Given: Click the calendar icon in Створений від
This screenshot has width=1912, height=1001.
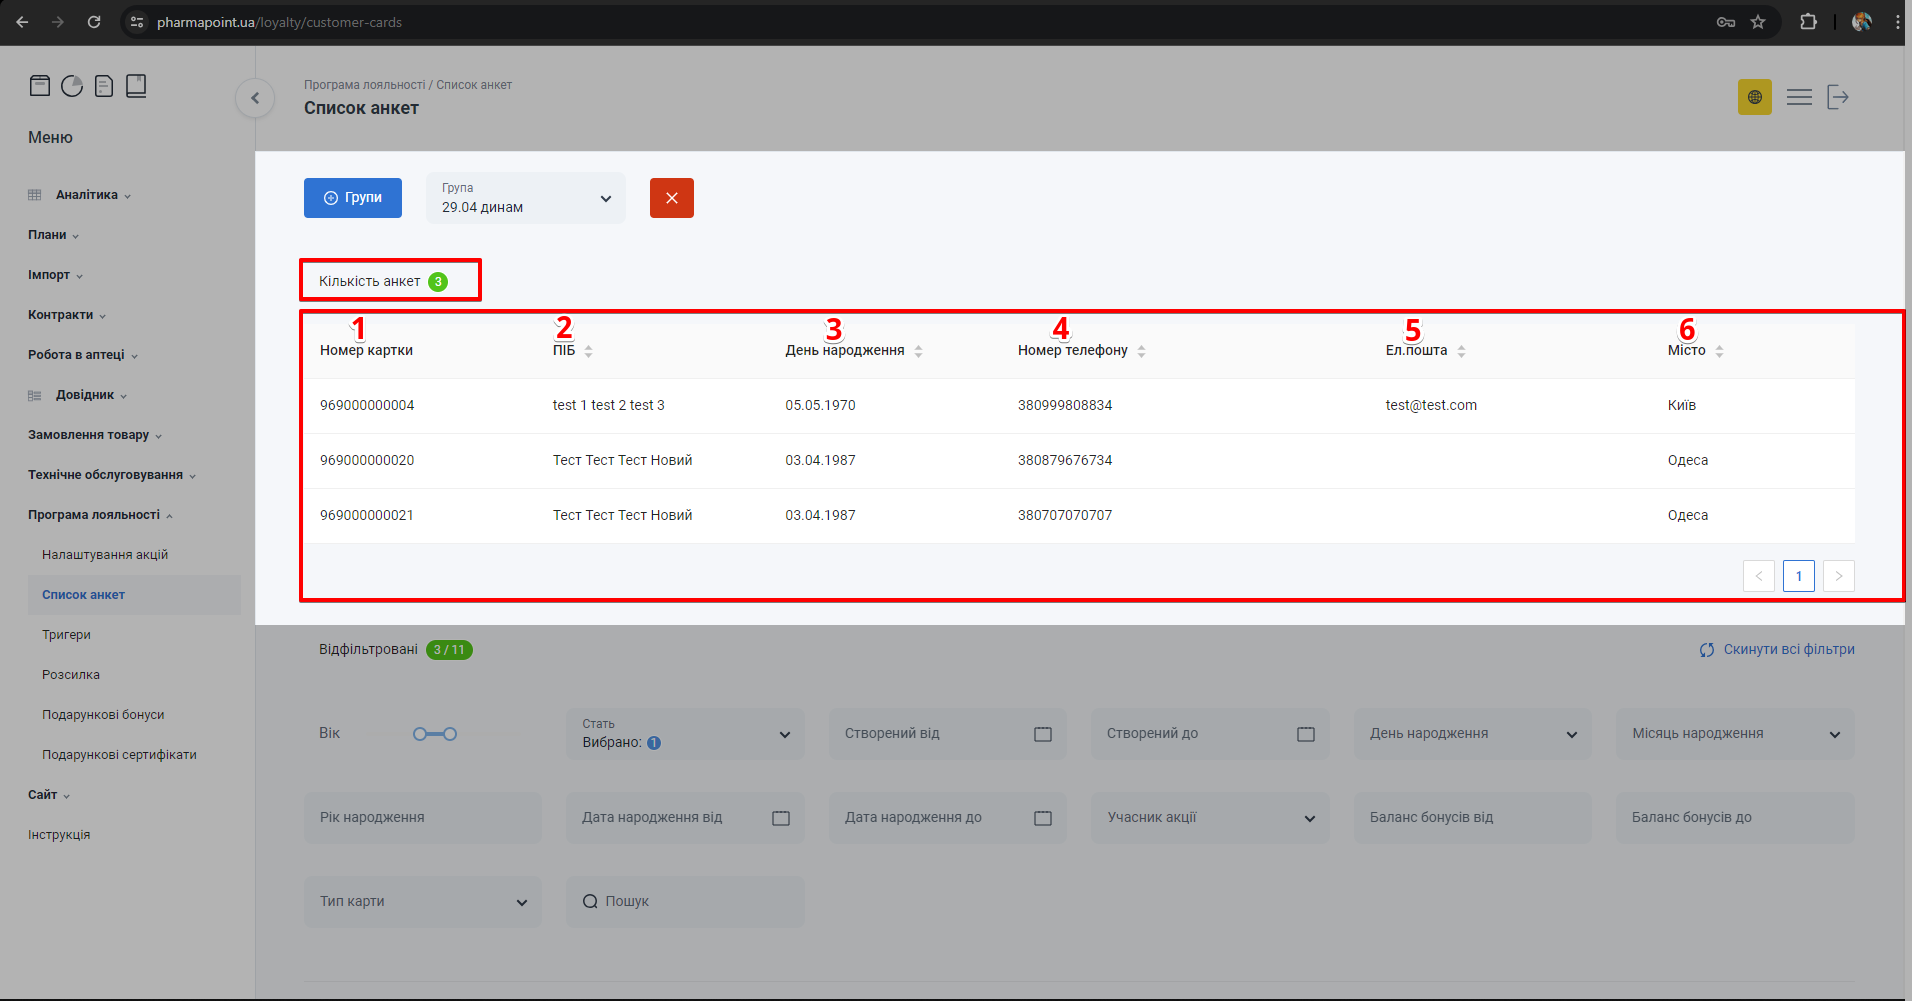Looking at the screenshot, I should [1043, 734].
